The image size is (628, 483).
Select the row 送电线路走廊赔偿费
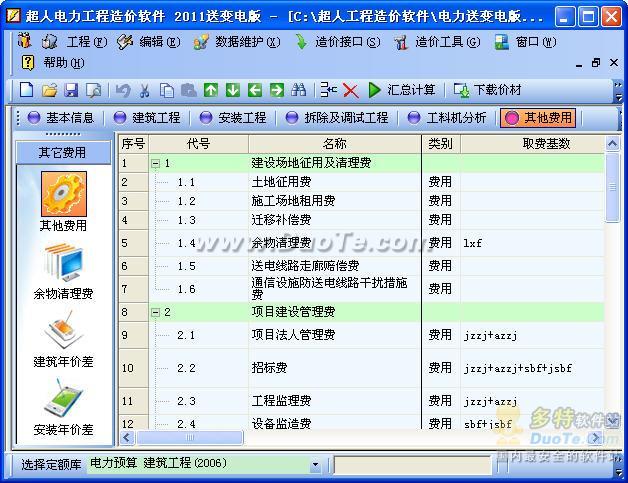pos(362,266)
